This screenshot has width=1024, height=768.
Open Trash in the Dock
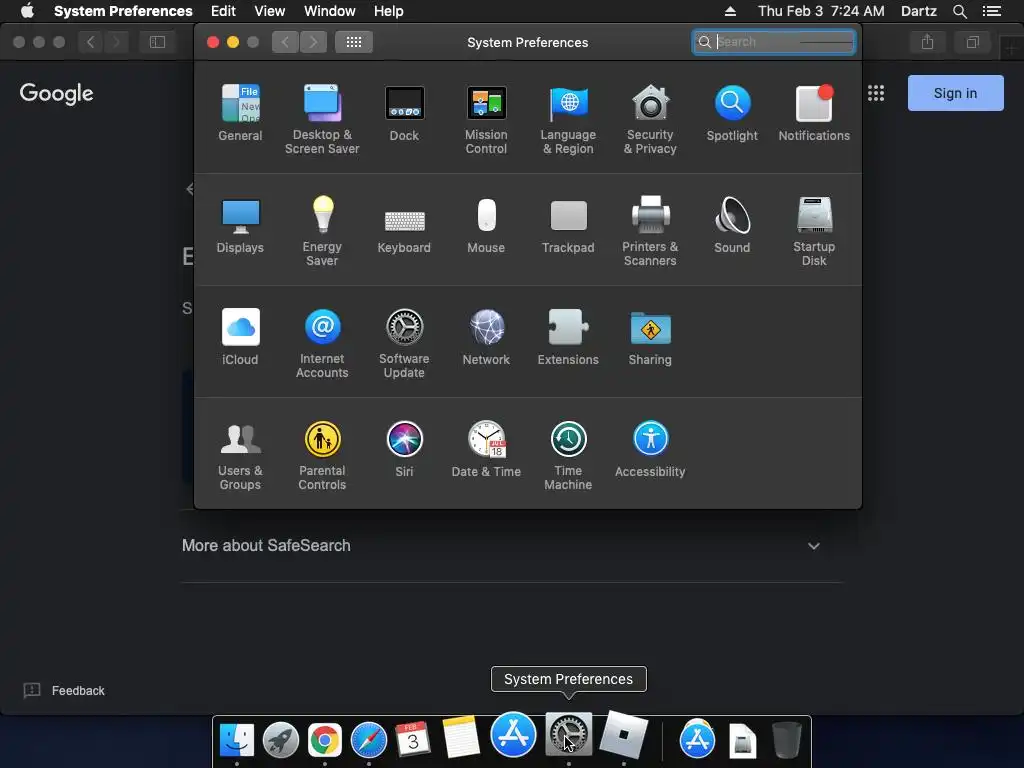point(786,740)
